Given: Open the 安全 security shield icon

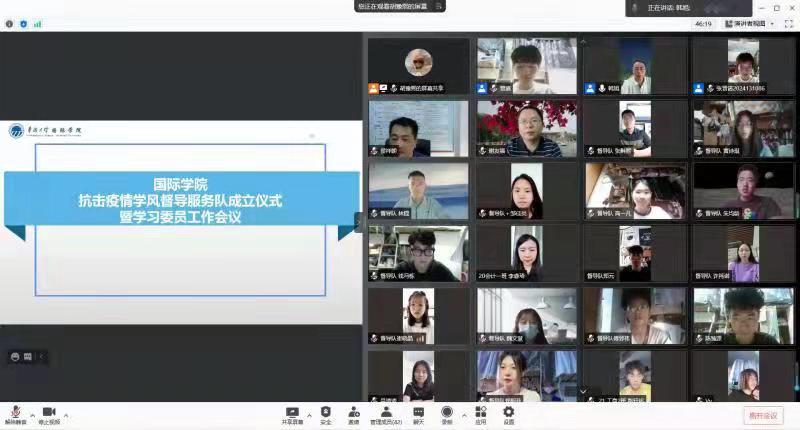Looking at the screenshot, I should 325,412.
